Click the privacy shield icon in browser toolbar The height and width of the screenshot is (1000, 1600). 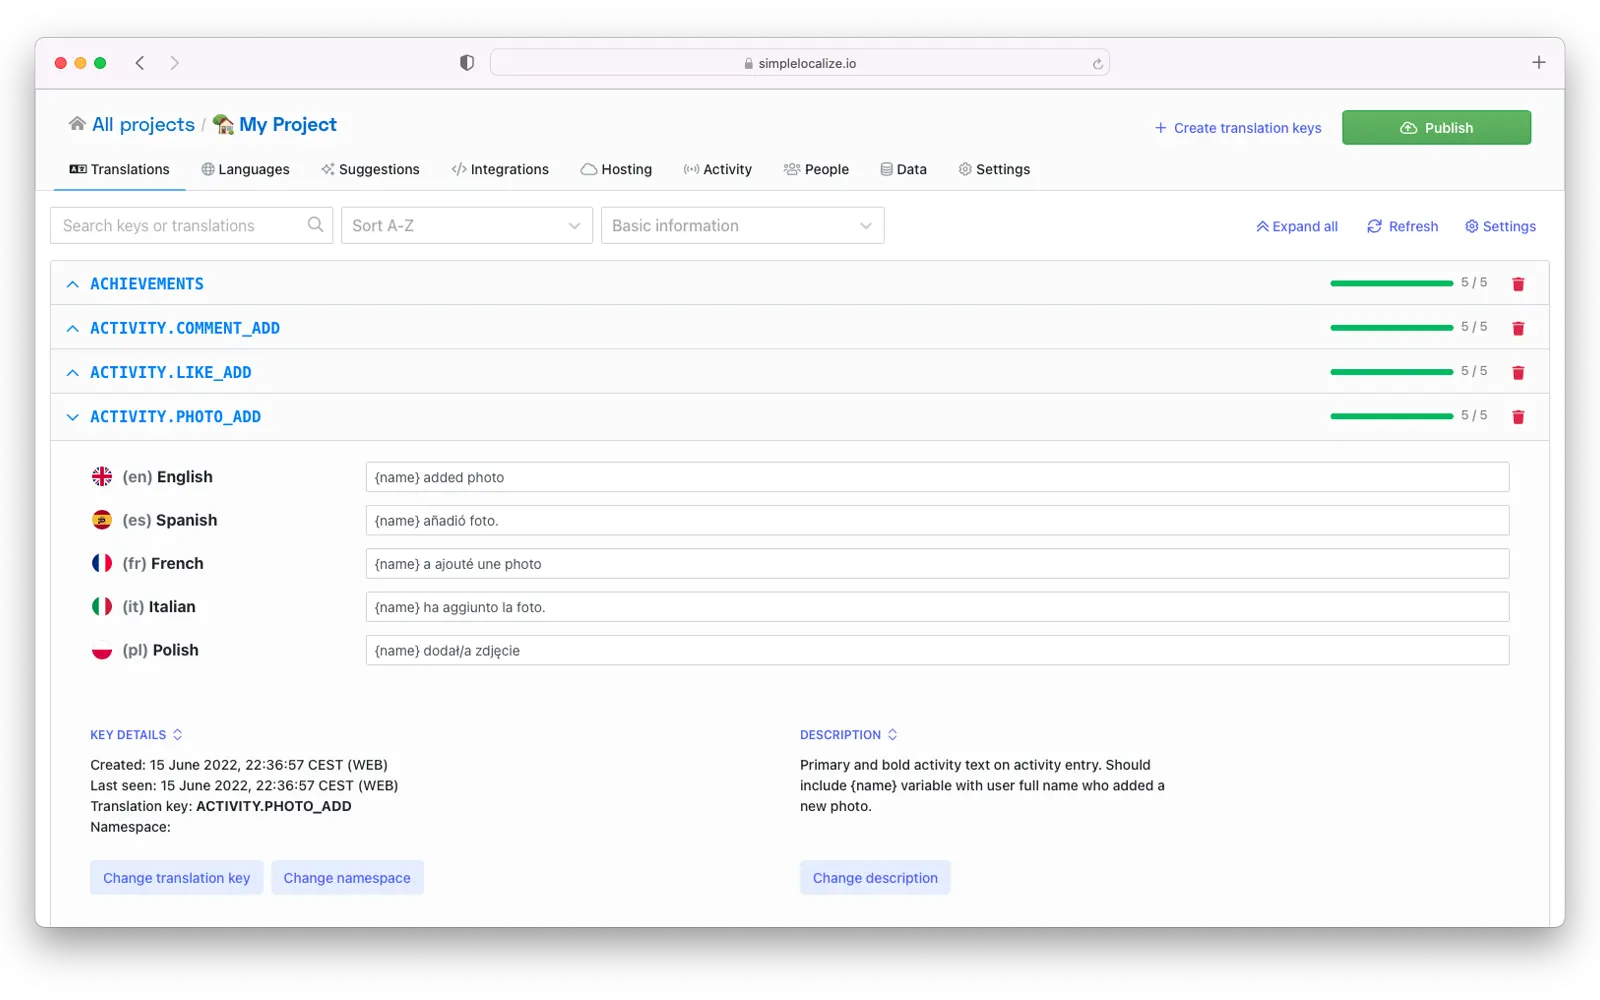click(x=466, y=63)
